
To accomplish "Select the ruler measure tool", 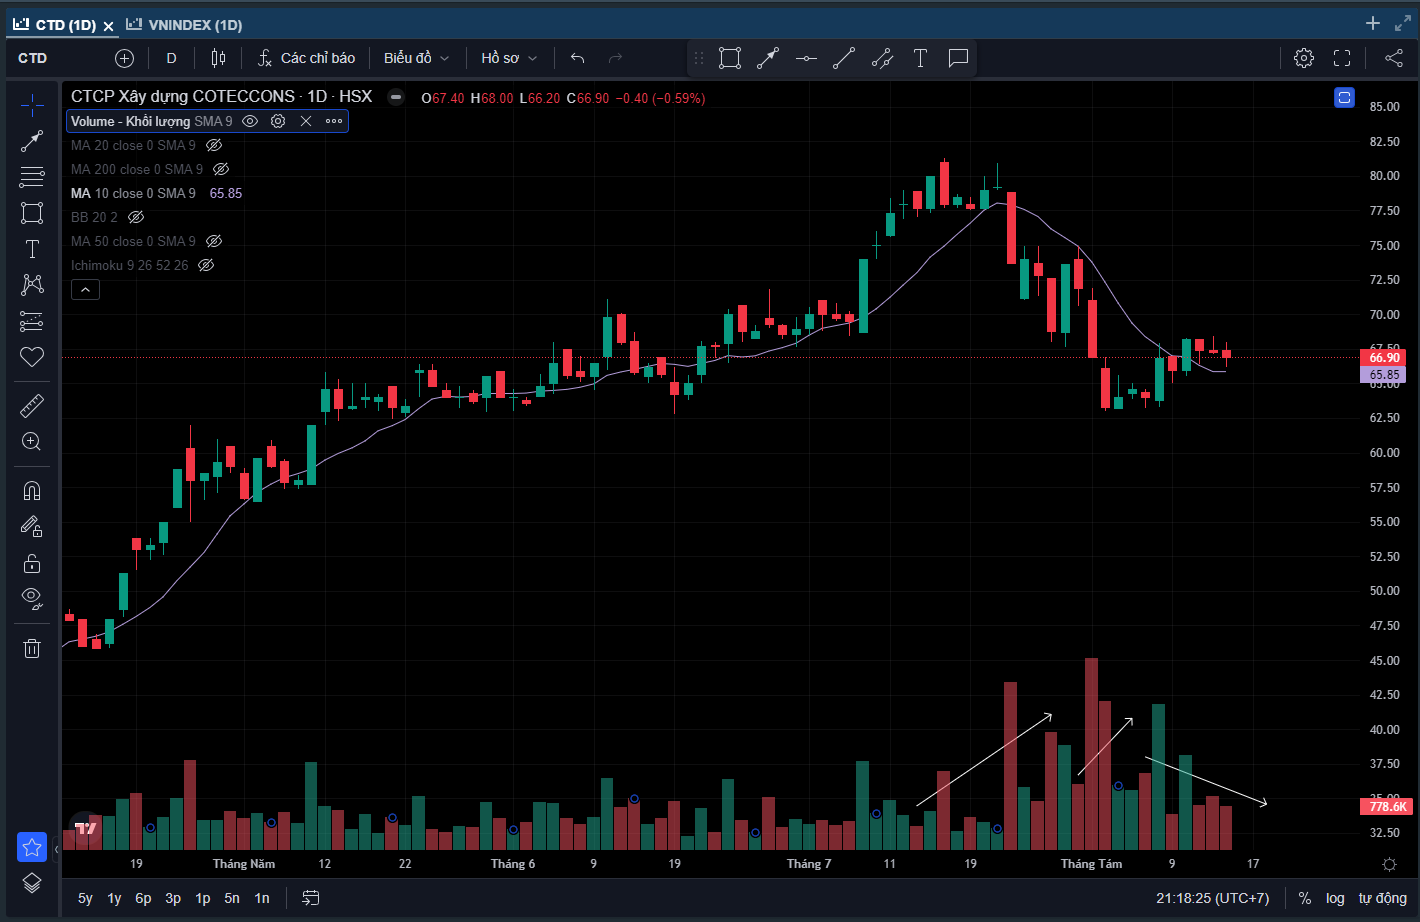I will pyautogui.click(x=32, y=405).
